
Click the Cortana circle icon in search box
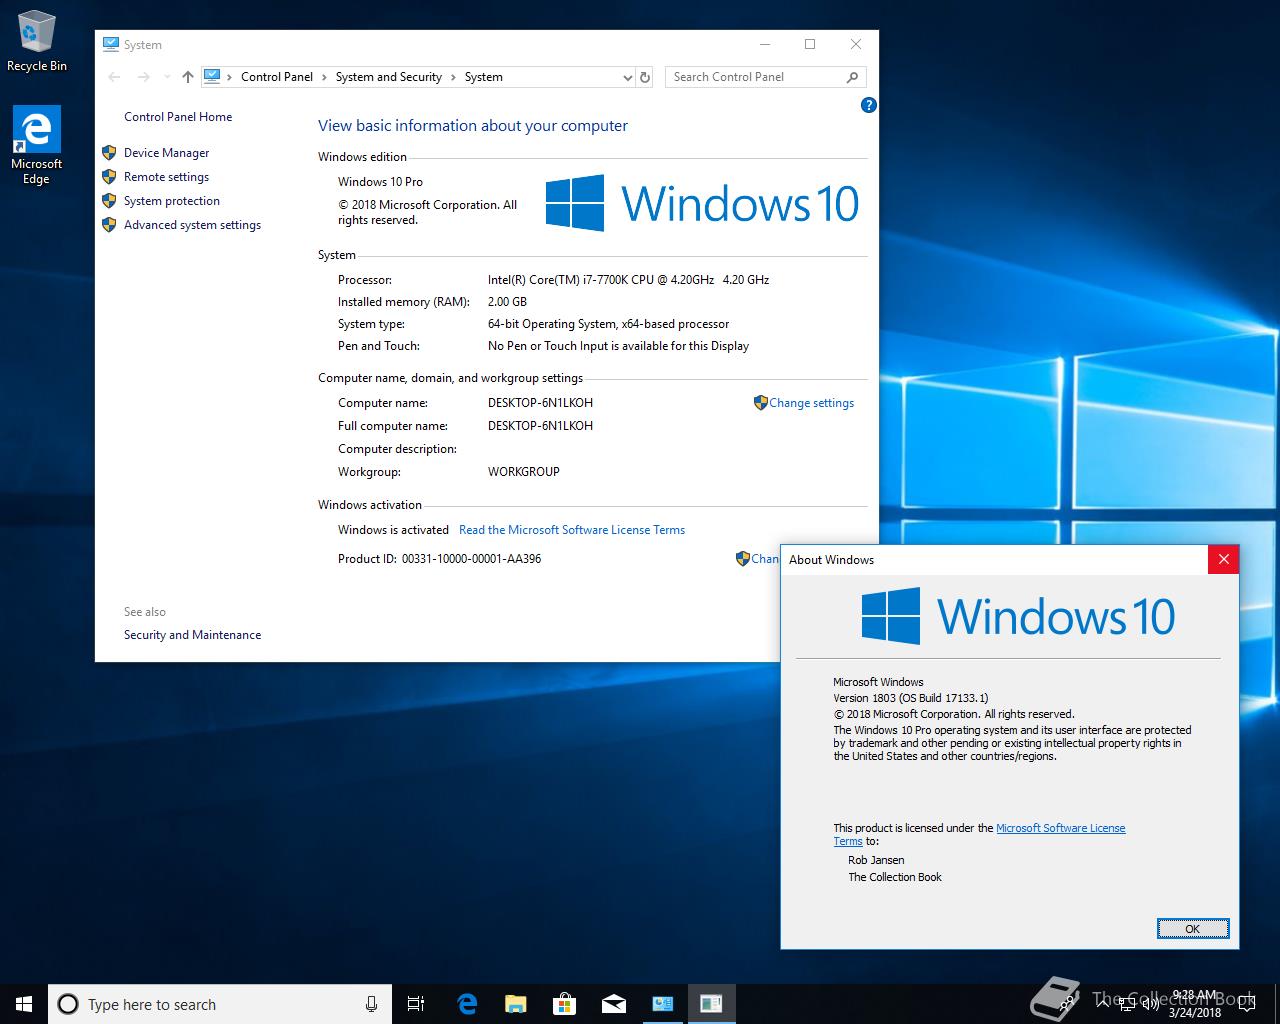[68, 1004]
